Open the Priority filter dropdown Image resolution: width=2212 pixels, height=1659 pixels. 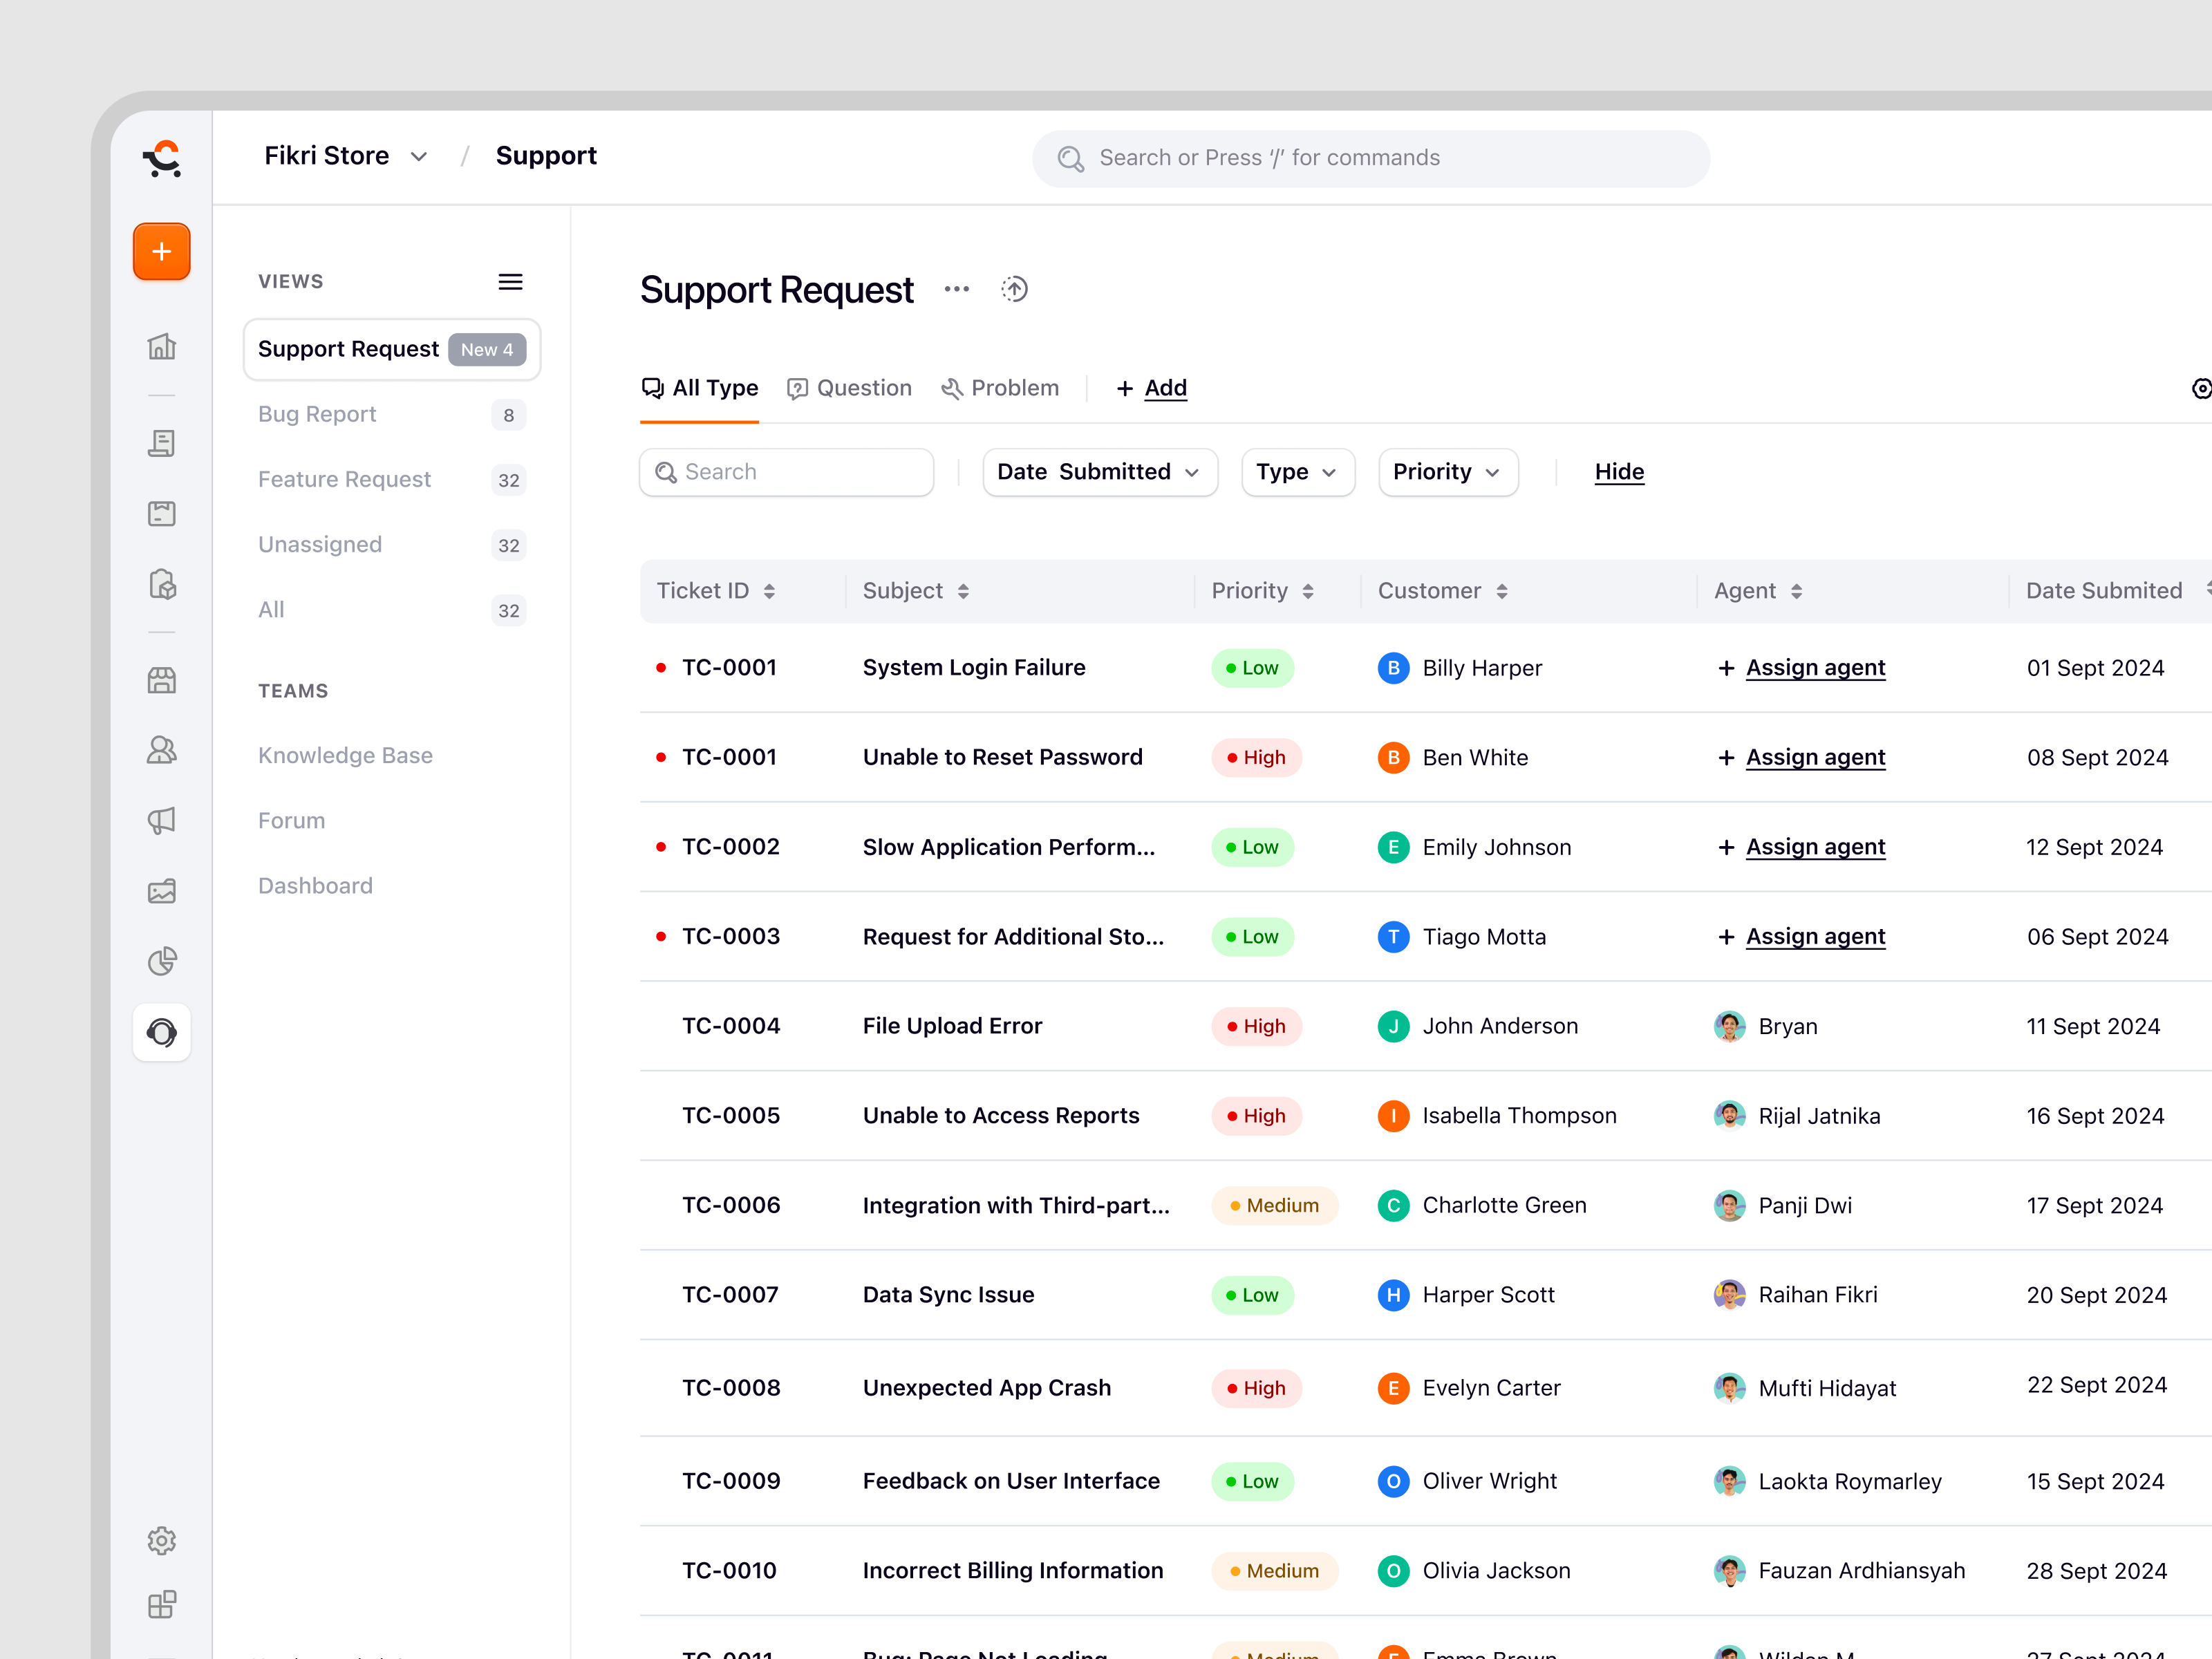coord(1447,472)
